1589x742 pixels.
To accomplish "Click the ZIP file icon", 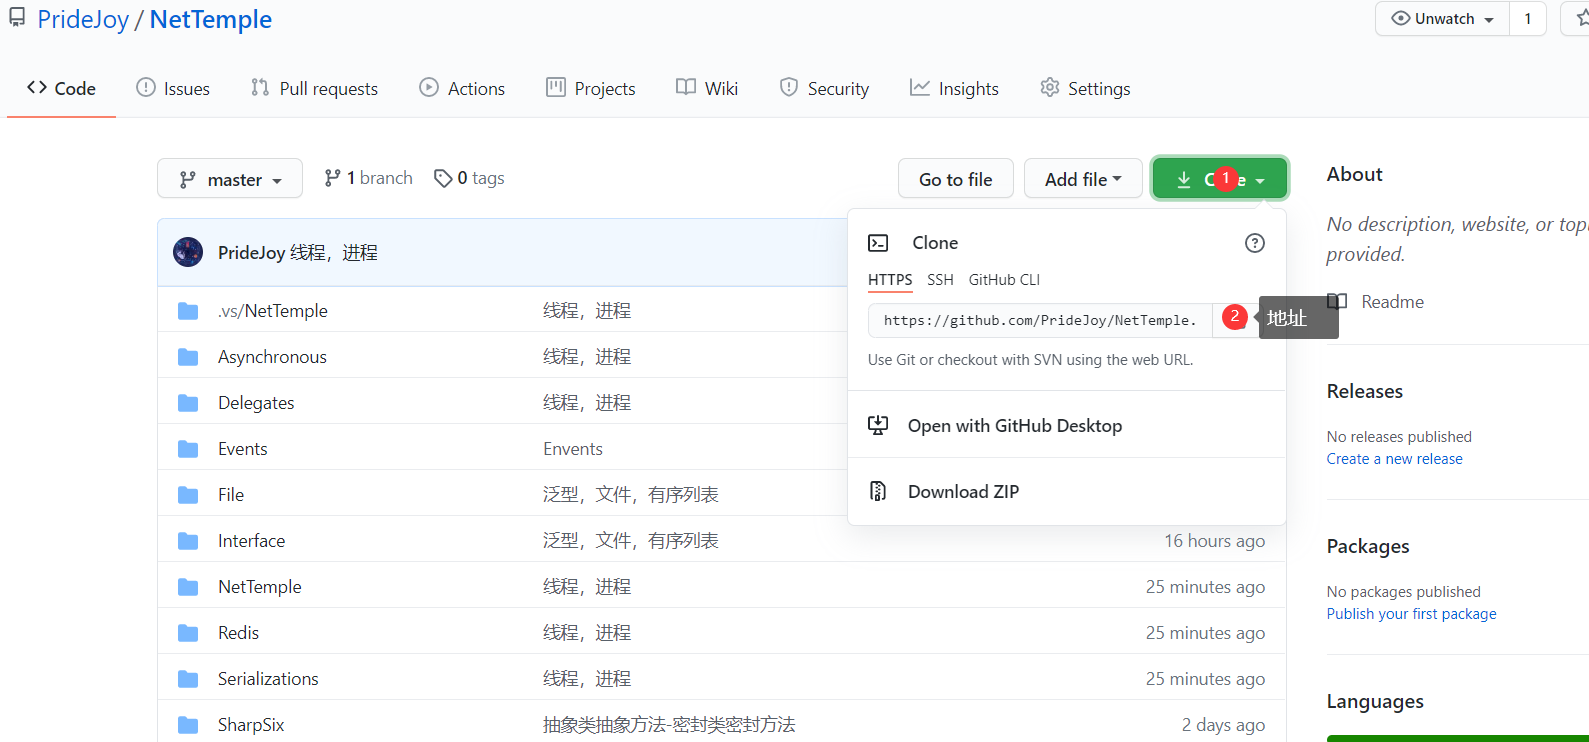I will click(878, 491).
